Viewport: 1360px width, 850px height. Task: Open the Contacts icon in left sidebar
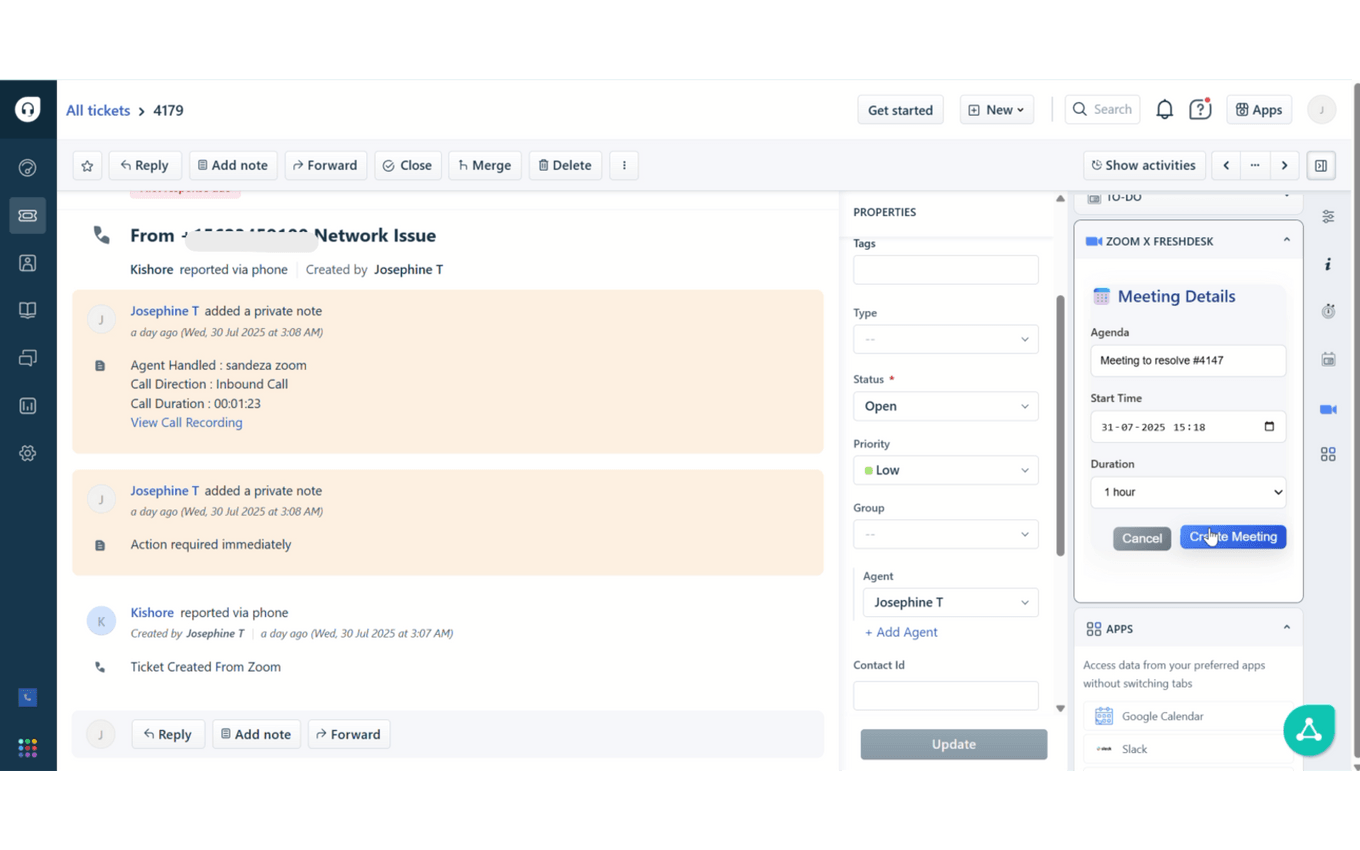(28, 263)
